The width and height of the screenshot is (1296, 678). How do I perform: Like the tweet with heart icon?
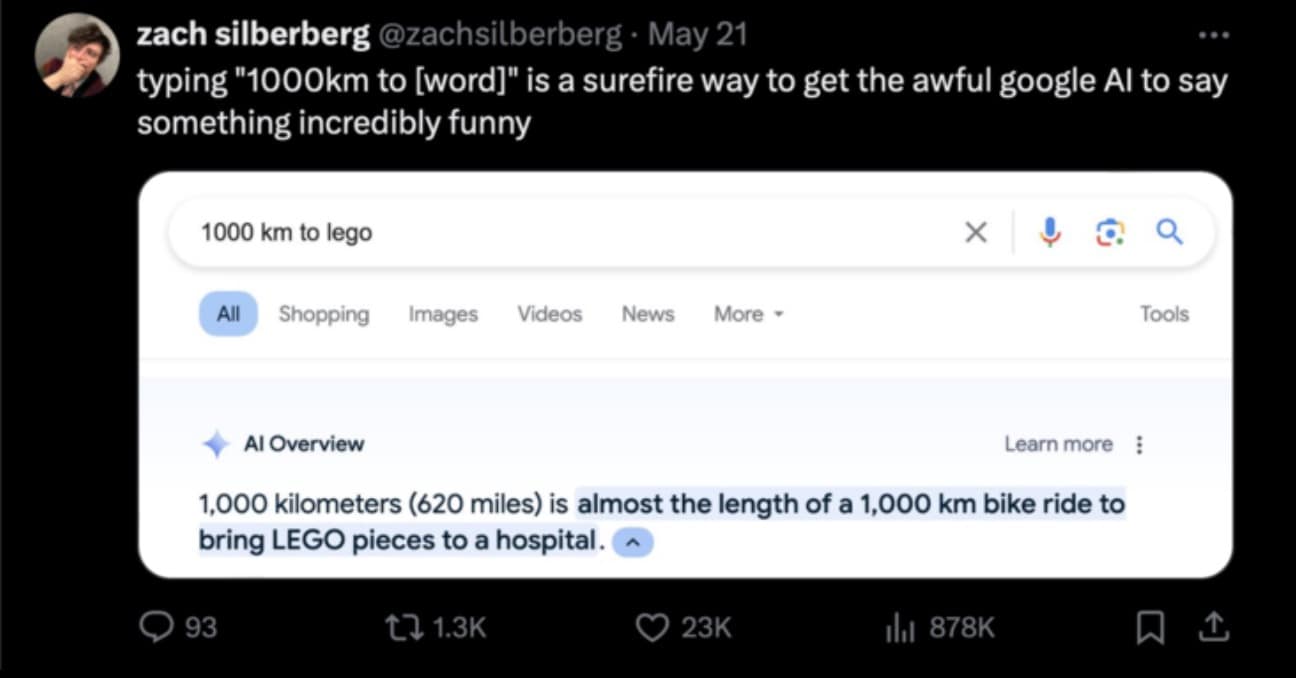pyautogui.click(x=652, y=627)
